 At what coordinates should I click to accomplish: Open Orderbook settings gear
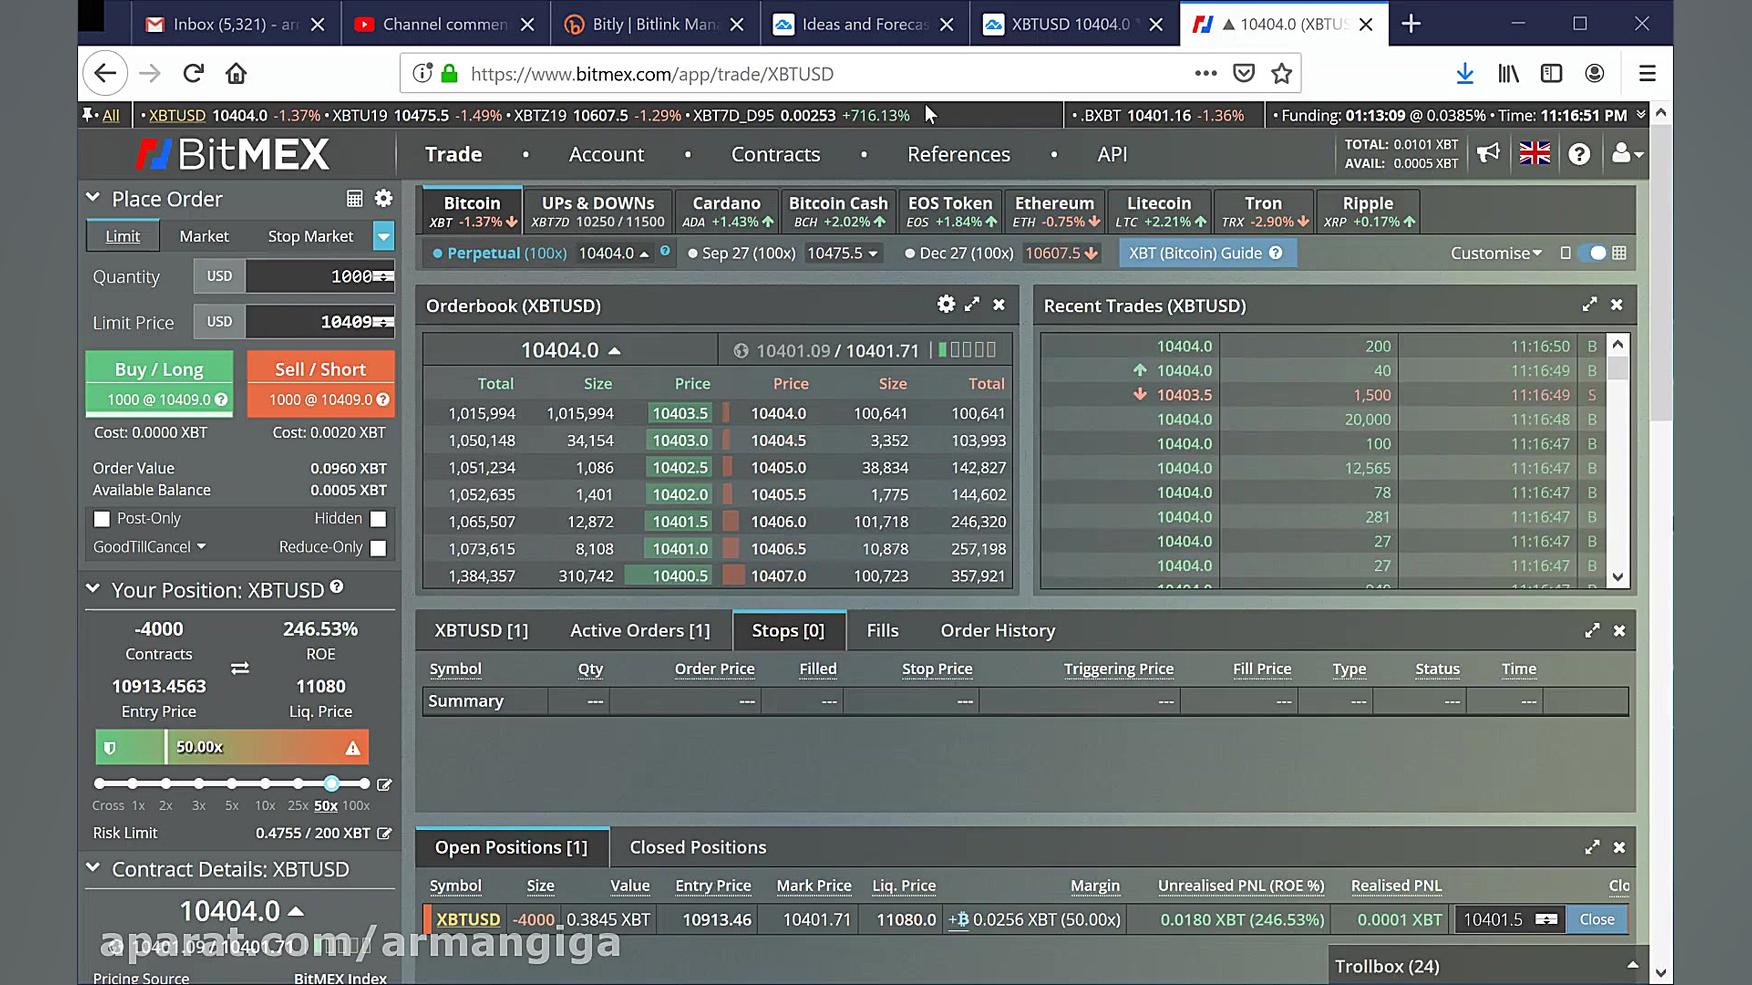[x=945, y=304]
